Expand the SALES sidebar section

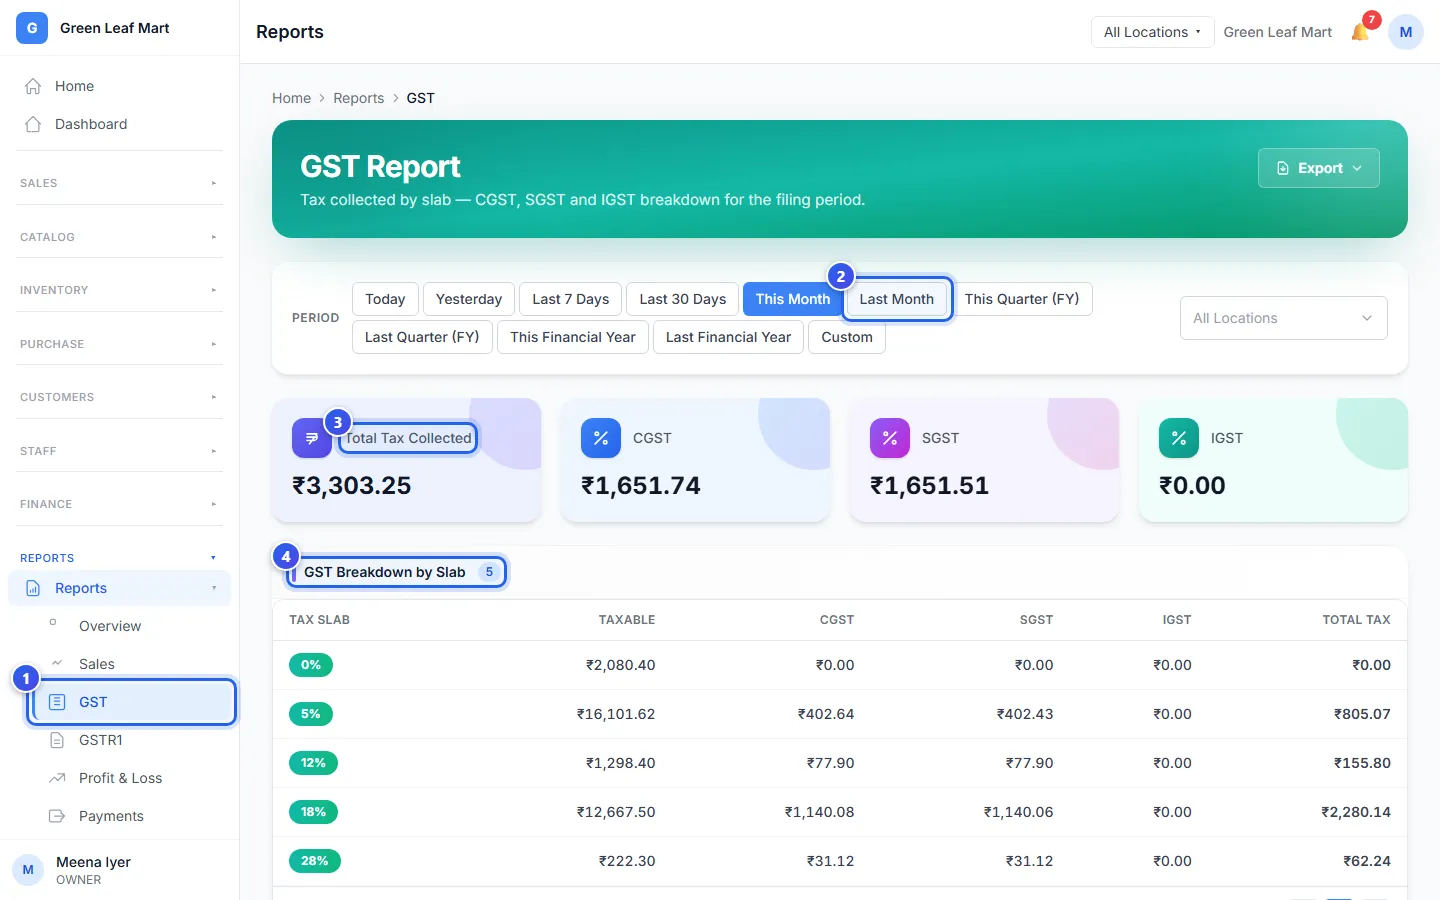click(x=119, y=183)
